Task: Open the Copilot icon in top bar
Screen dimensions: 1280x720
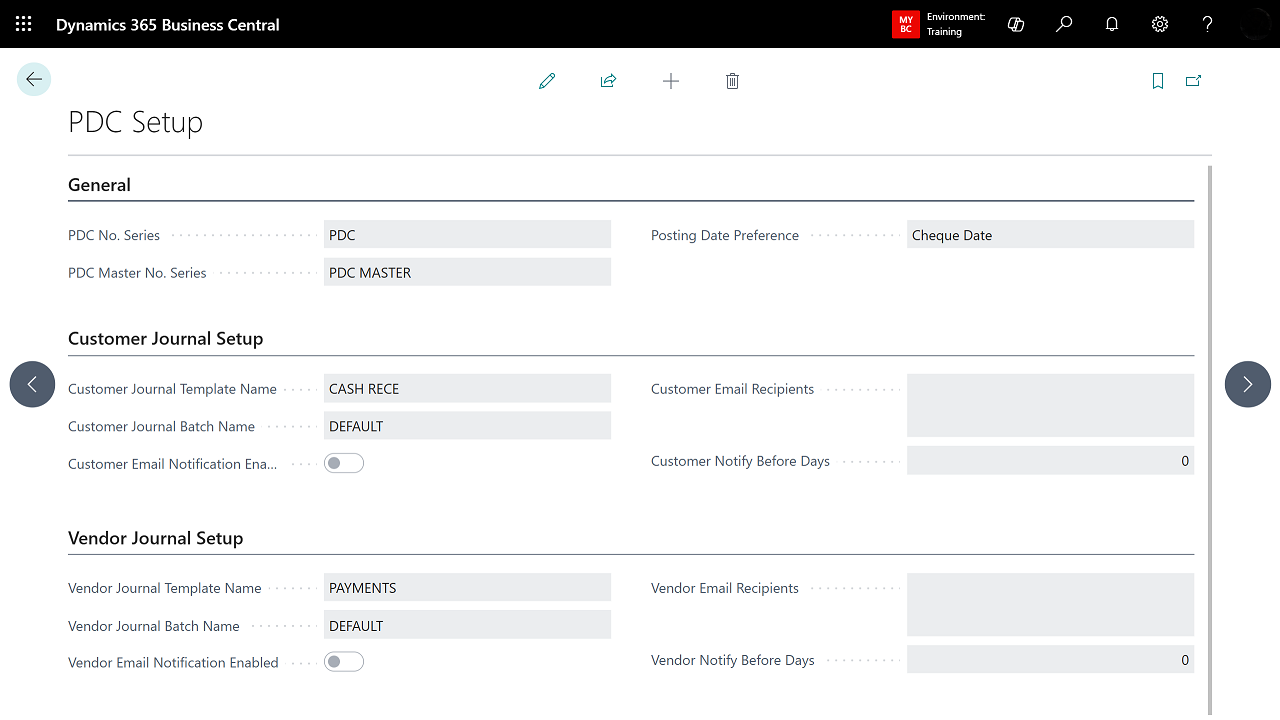Action: click(x=1016, y=24)
